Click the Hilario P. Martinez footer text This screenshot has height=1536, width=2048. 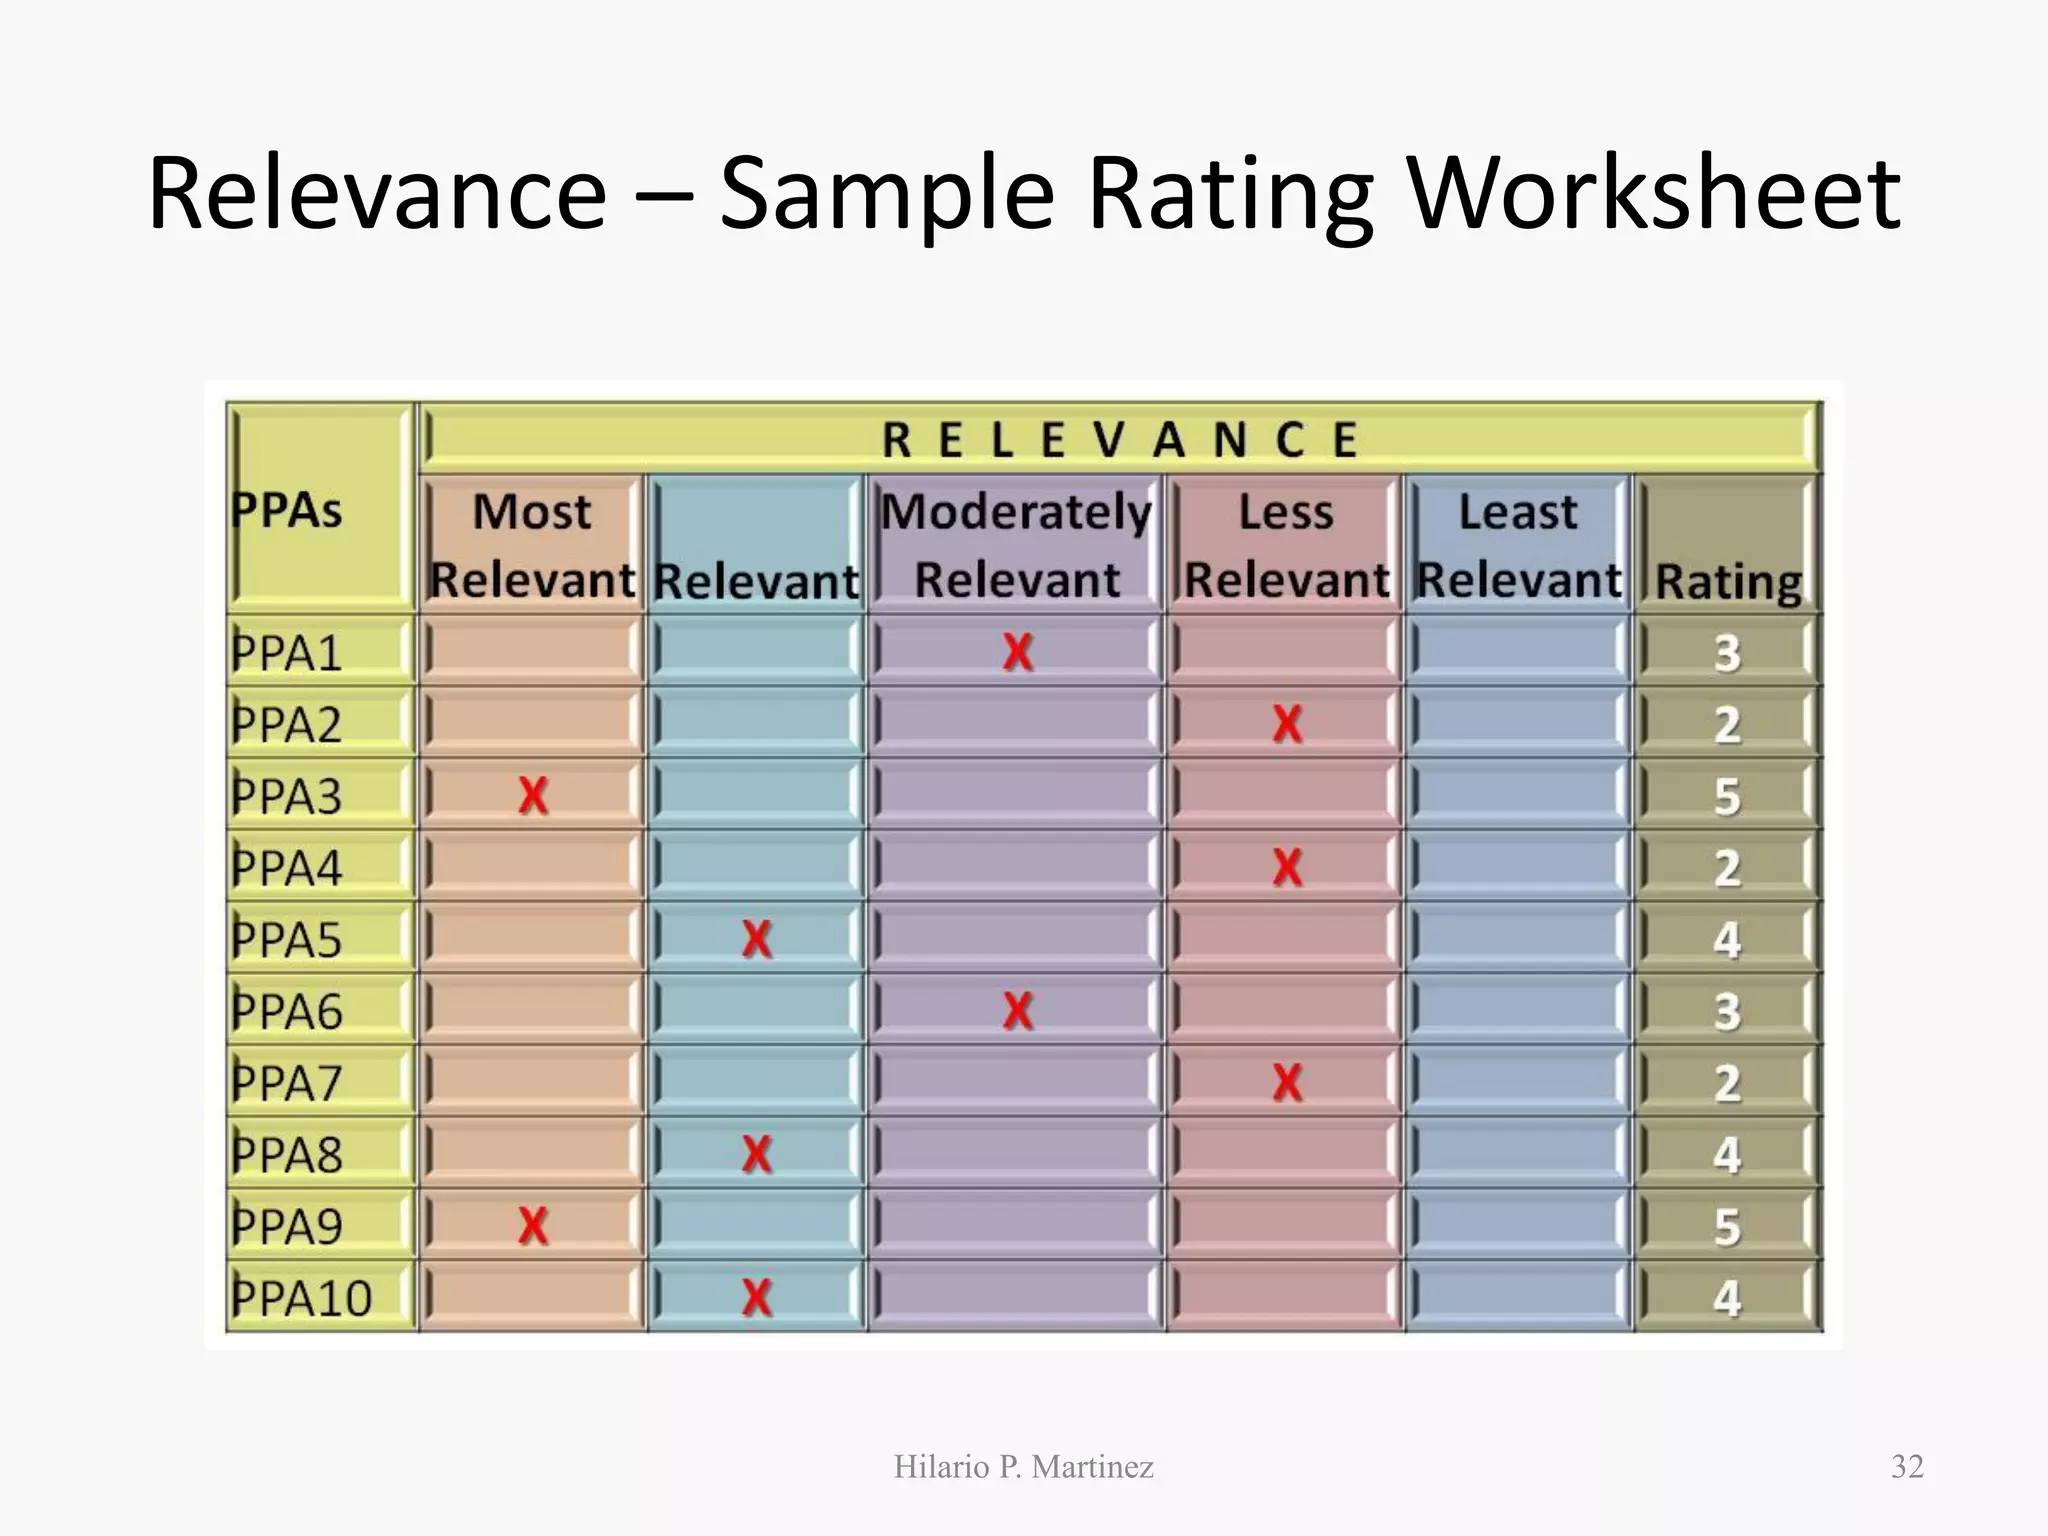[1023, 1466]
